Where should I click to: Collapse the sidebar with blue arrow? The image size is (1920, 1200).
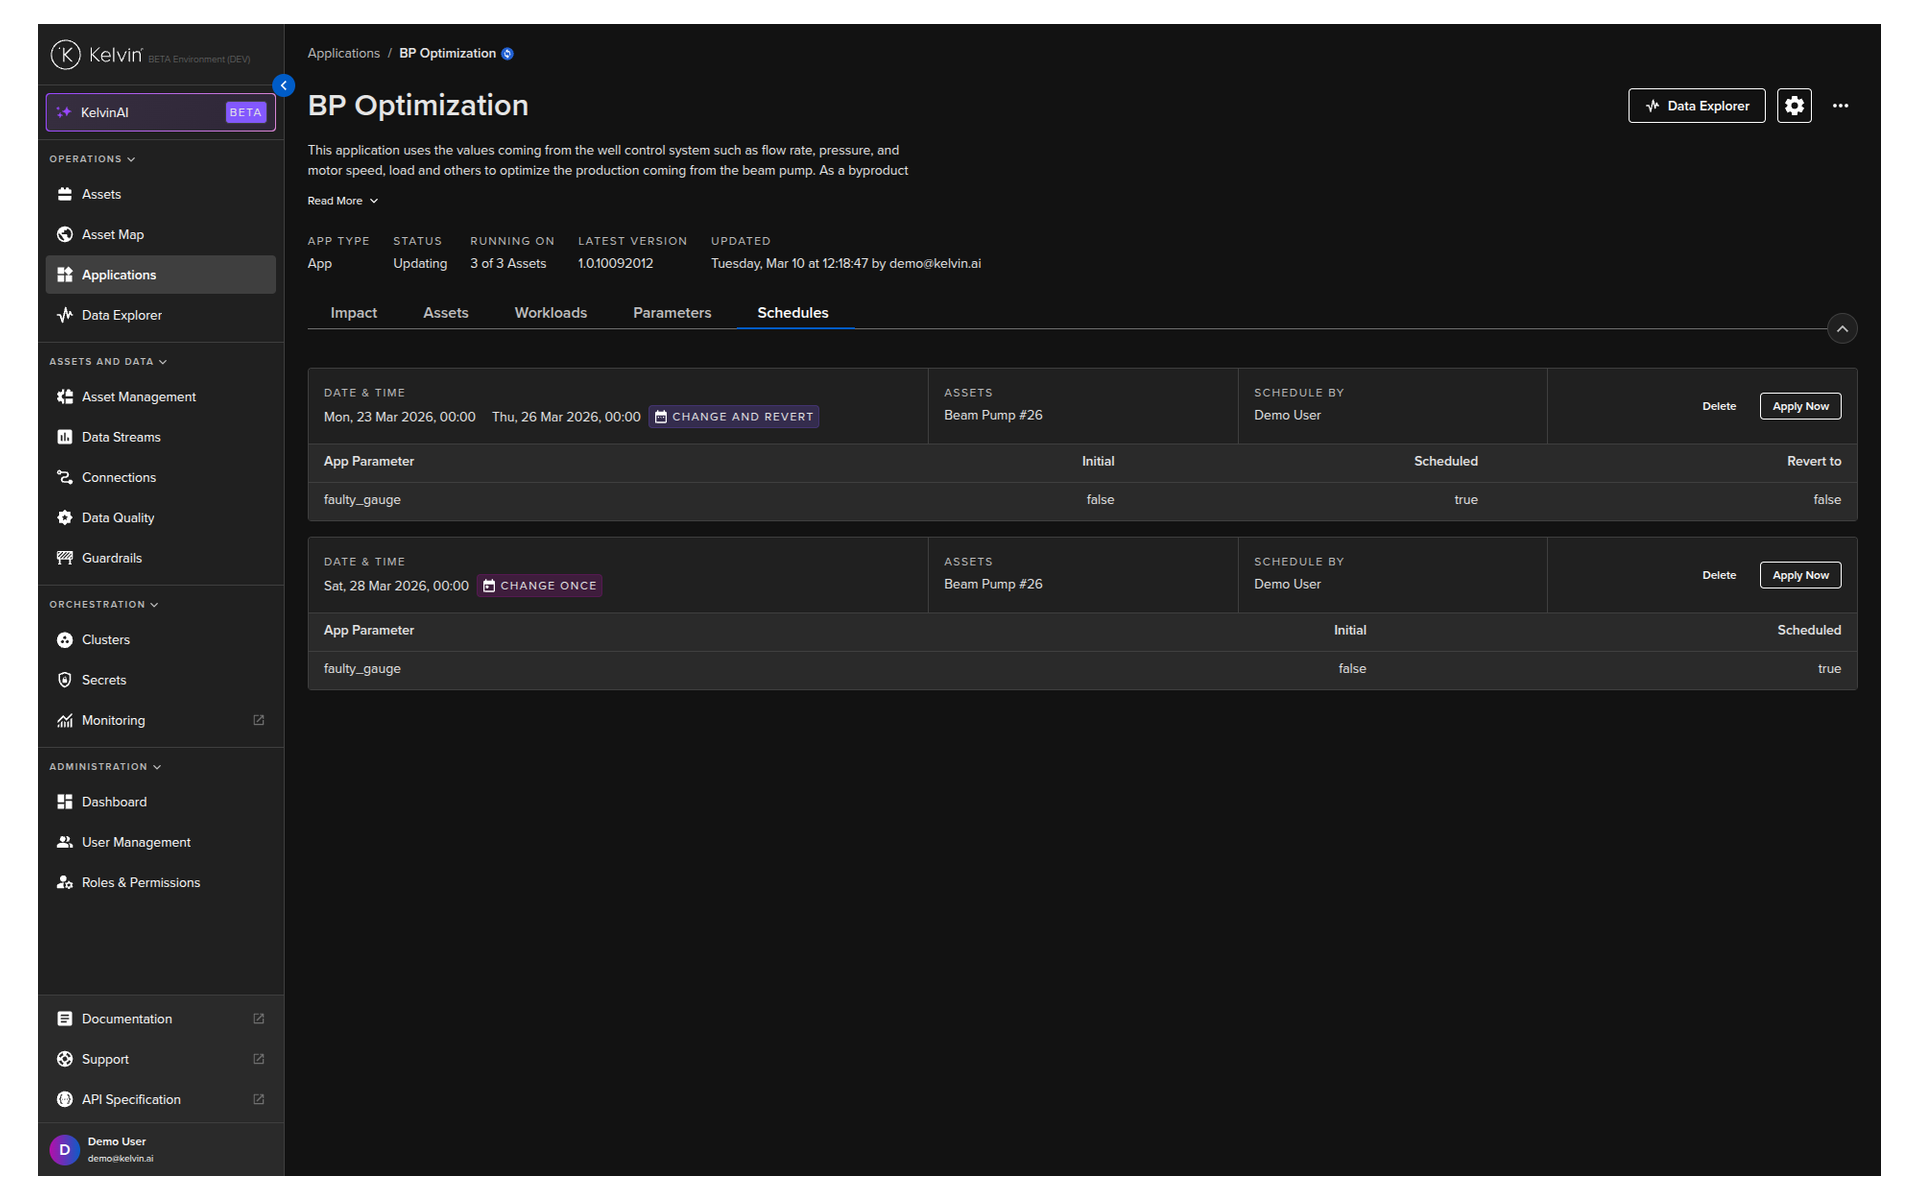coord(284,86)
